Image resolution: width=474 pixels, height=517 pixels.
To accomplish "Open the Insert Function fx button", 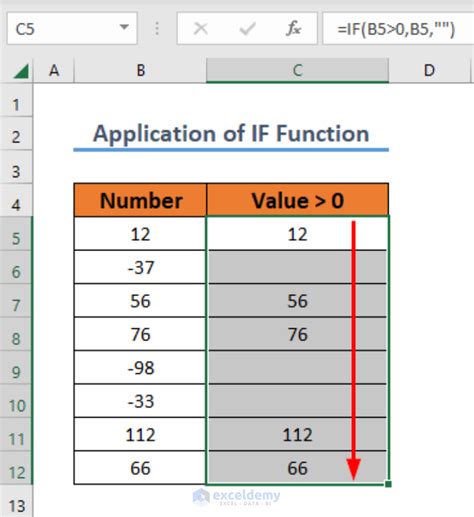I will (x=293, y=29).
